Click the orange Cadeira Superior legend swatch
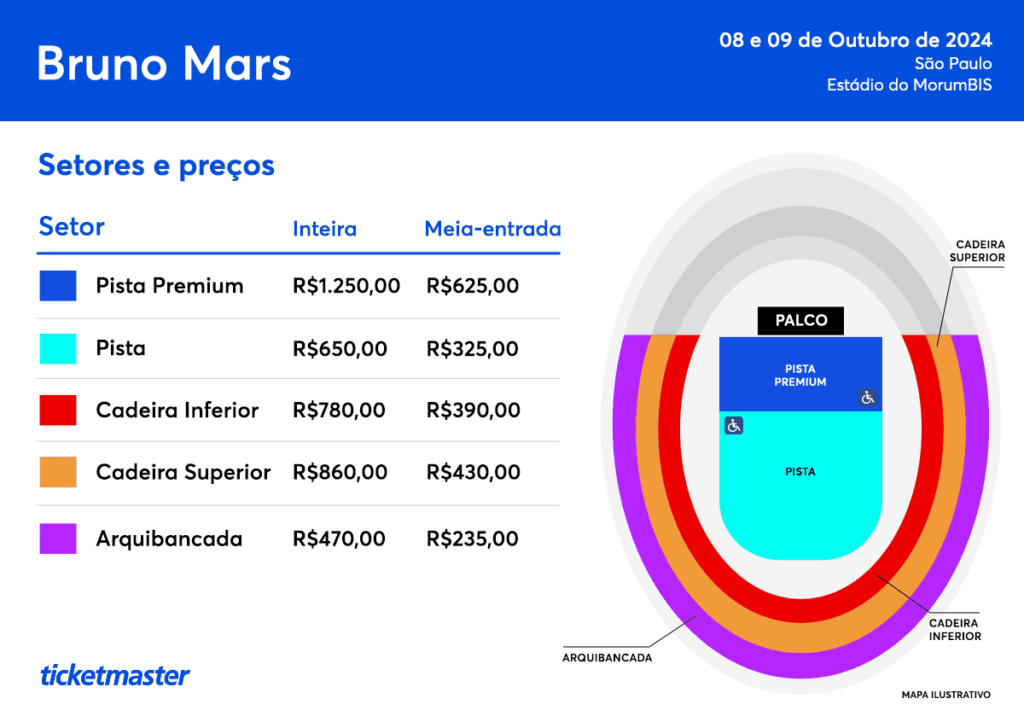Screen dimensions: 1024x722 pos(58,472)
